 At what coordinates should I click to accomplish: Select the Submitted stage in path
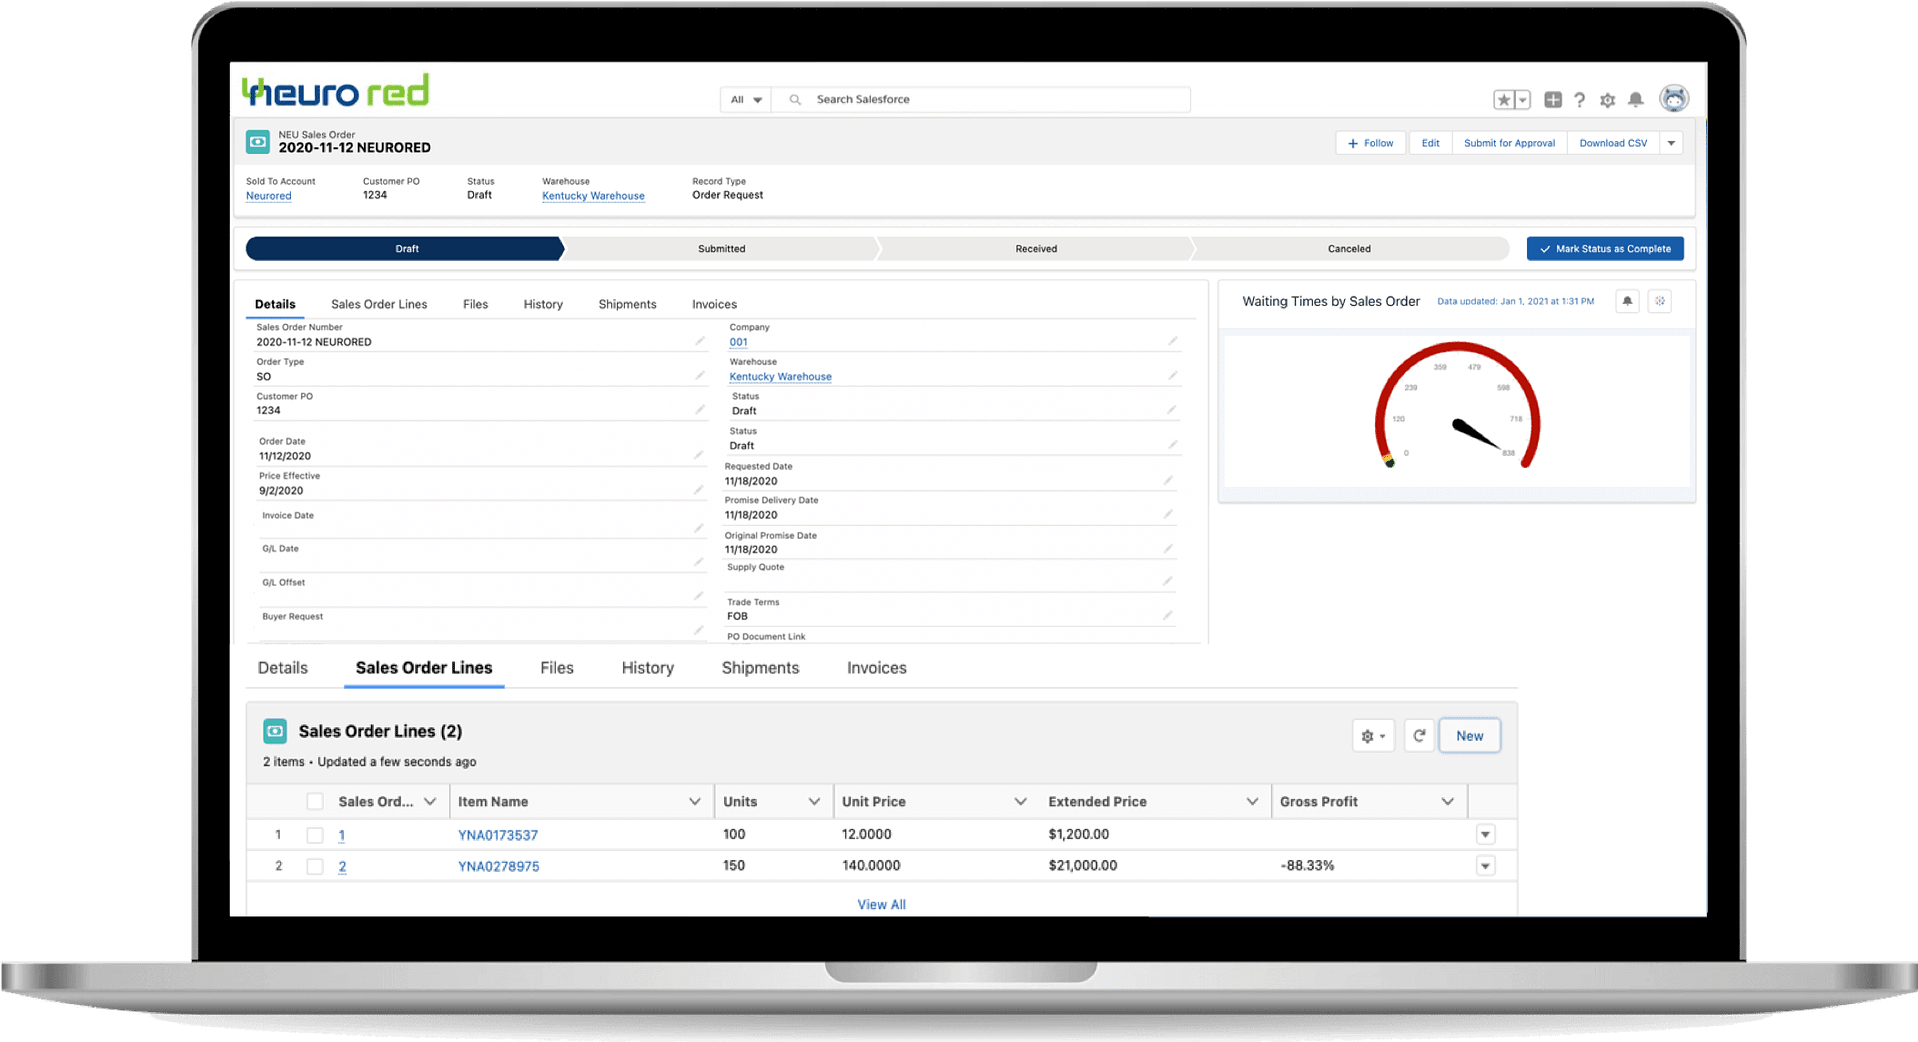coord(721,249)
